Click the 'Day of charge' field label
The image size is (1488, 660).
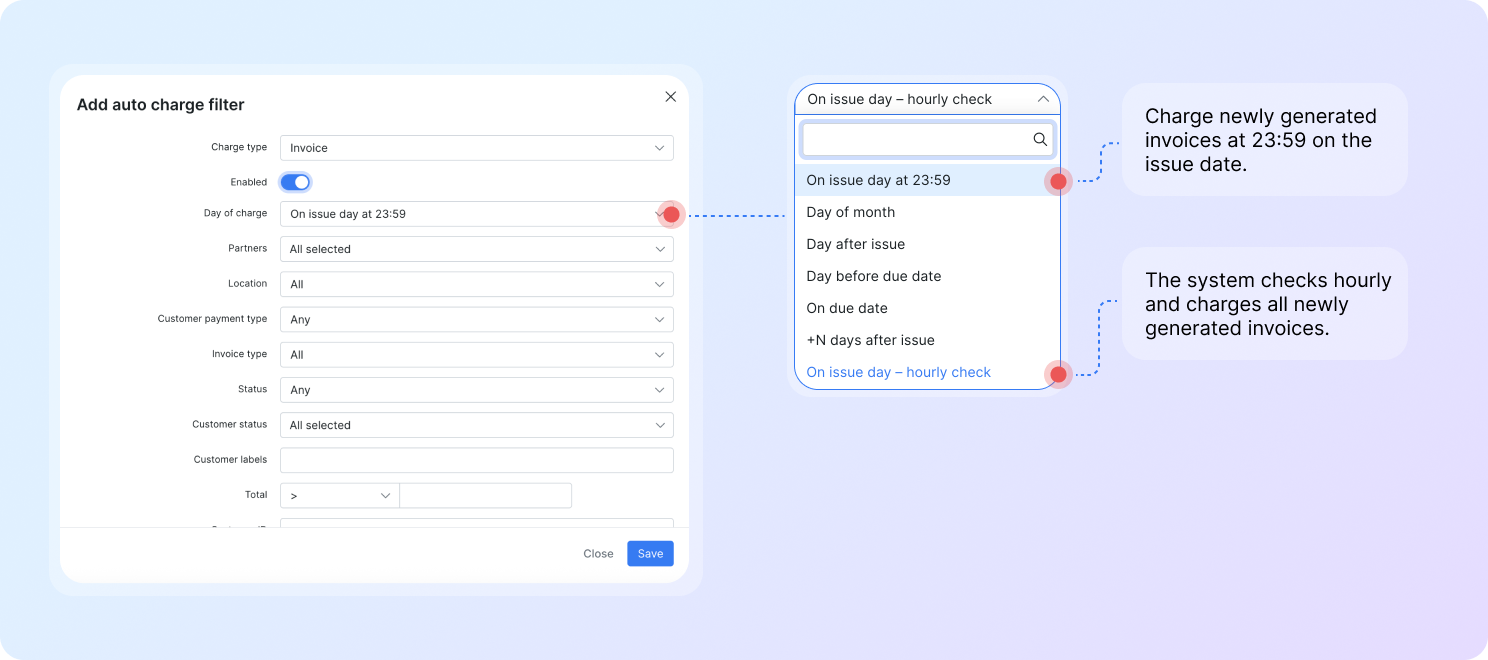pos(235,213)
